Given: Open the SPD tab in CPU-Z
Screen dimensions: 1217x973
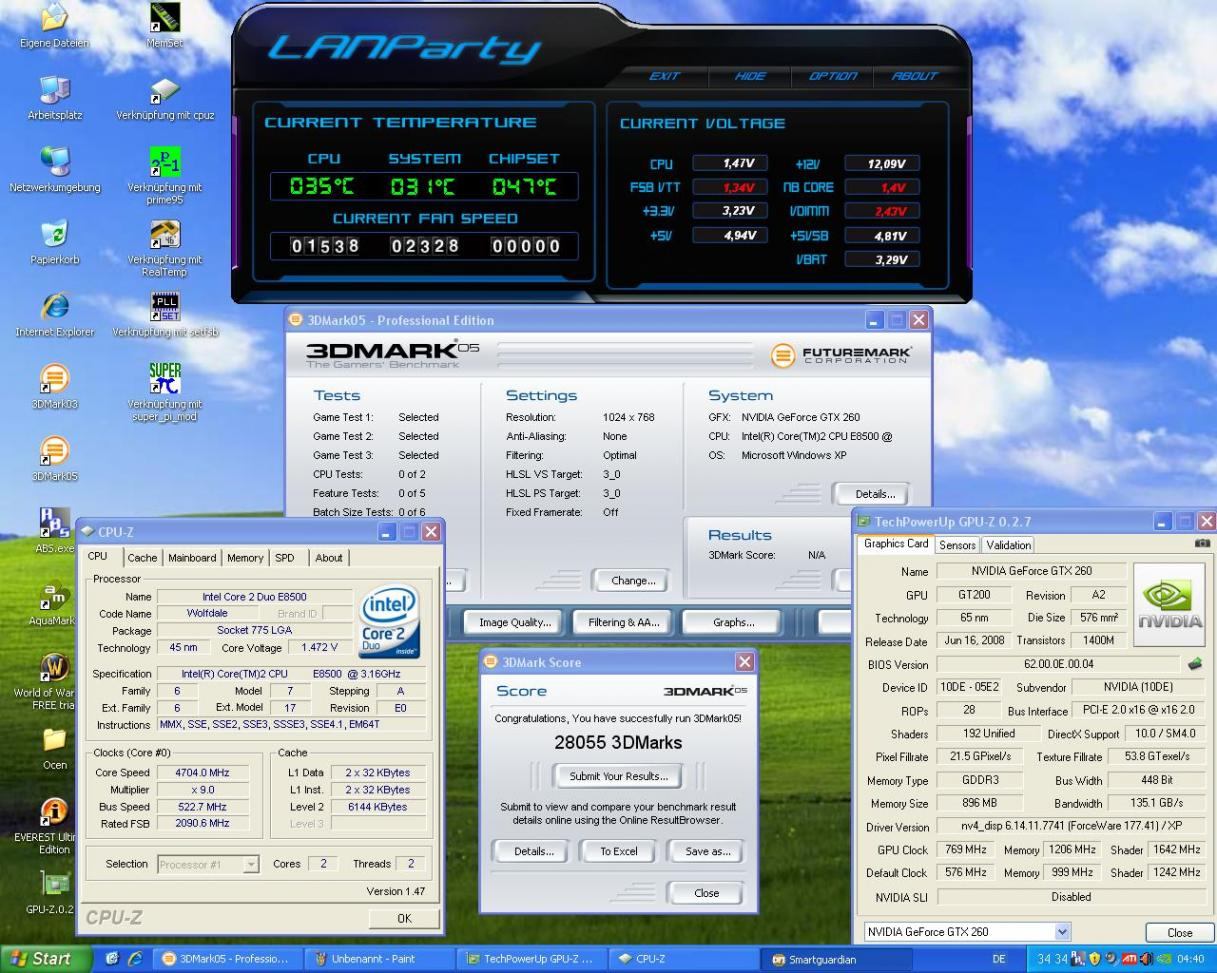Looking at the screenshot, I should (285, 558).
